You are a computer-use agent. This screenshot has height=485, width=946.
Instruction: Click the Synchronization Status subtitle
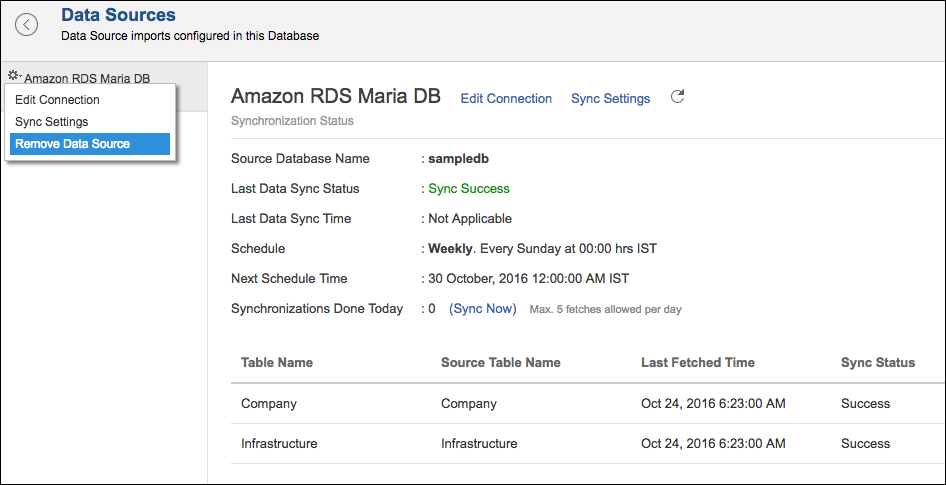pos(292,121)
